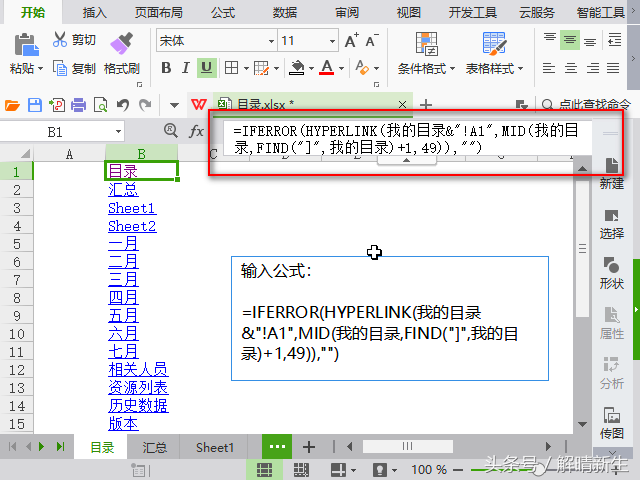Click the Print icon

[78, 105]
